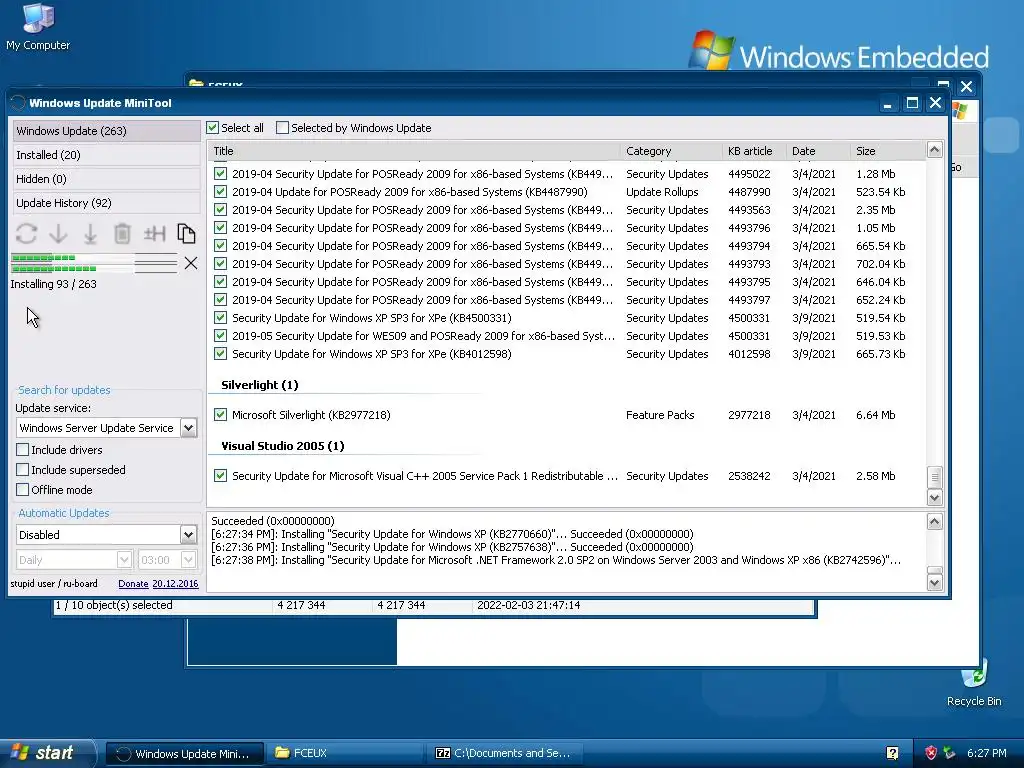Click the 6:27 PM system clock
1024x768 pixels.
pos(986,753)
